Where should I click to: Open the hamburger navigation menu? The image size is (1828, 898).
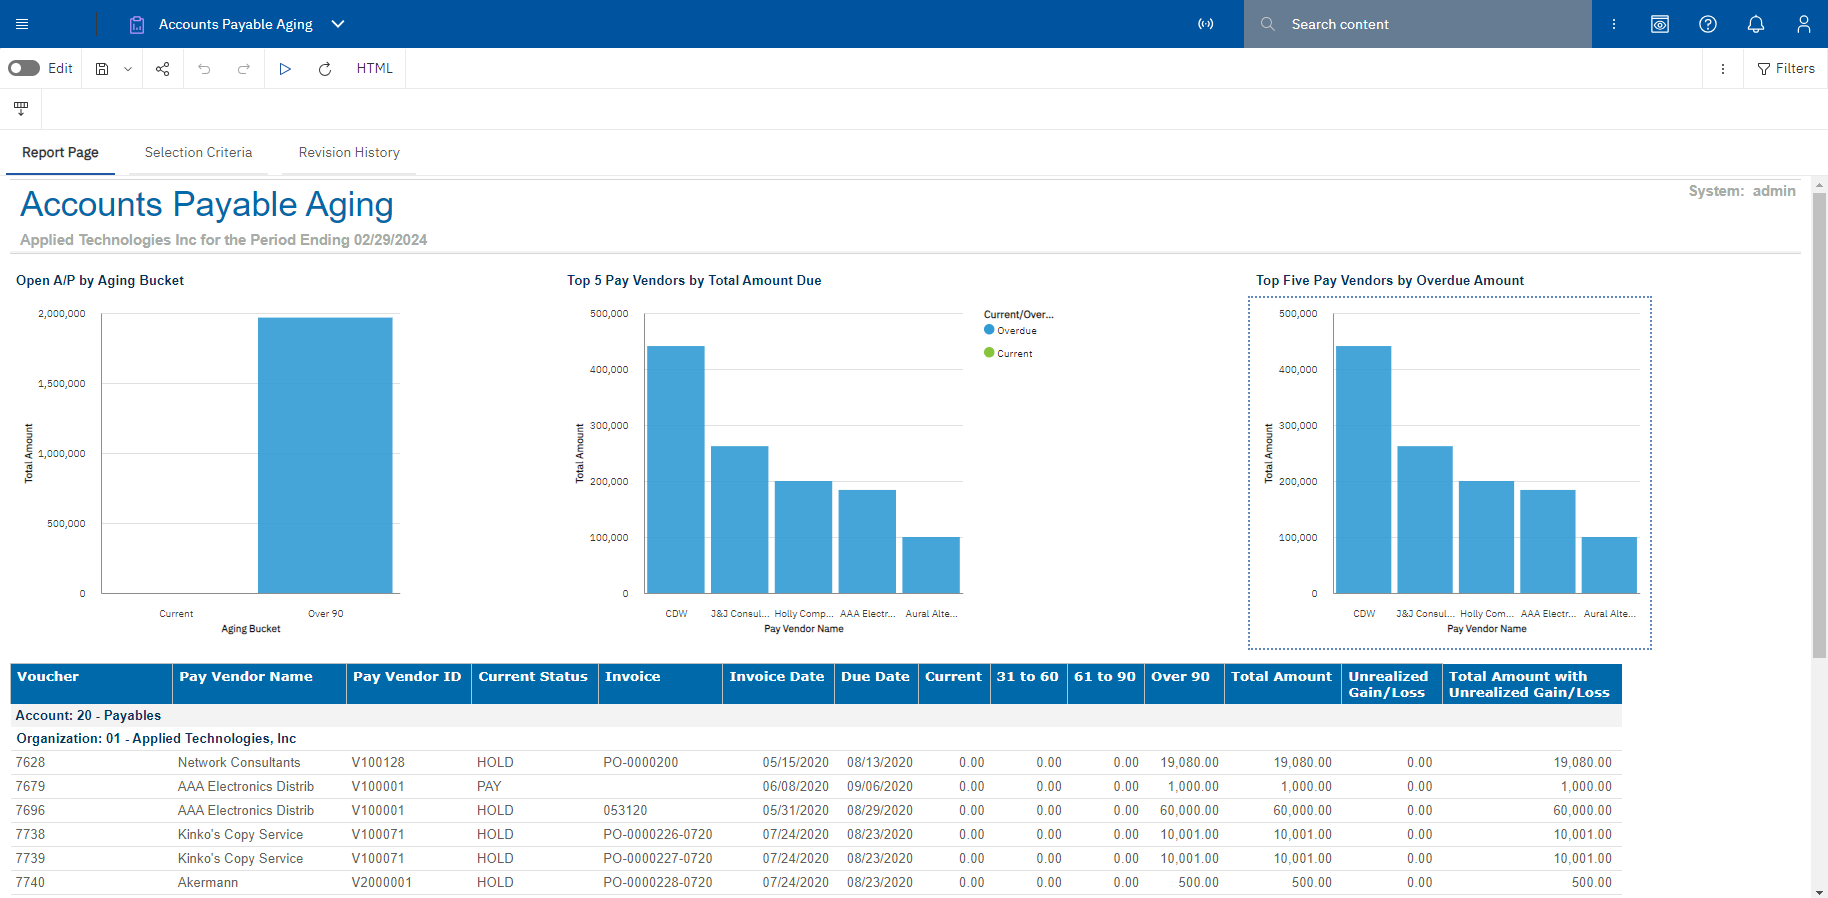click(22, 24)
